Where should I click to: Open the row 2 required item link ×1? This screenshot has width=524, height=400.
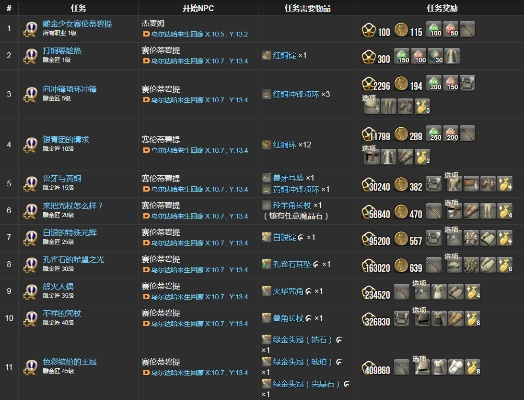click(284, 55)
